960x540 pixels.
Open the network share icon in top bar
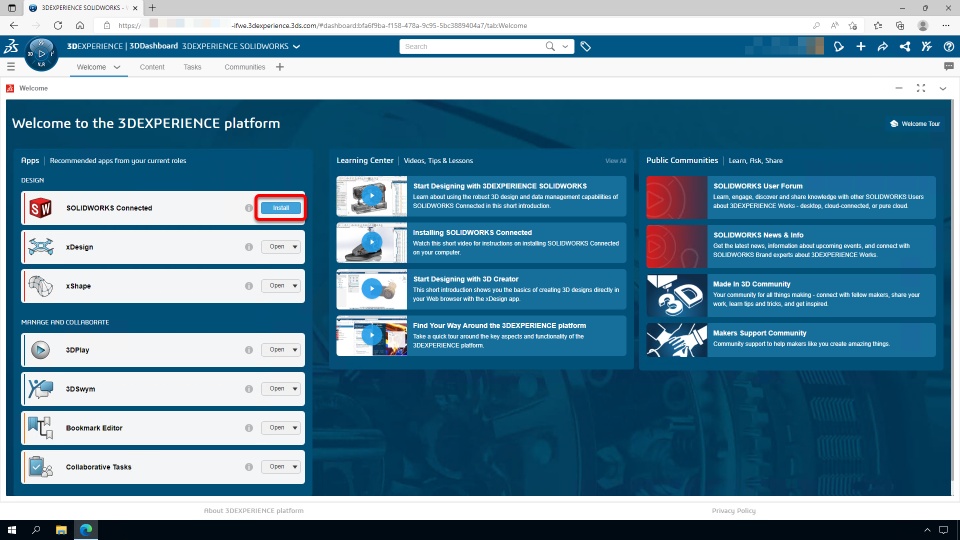[x=904, y=47]
